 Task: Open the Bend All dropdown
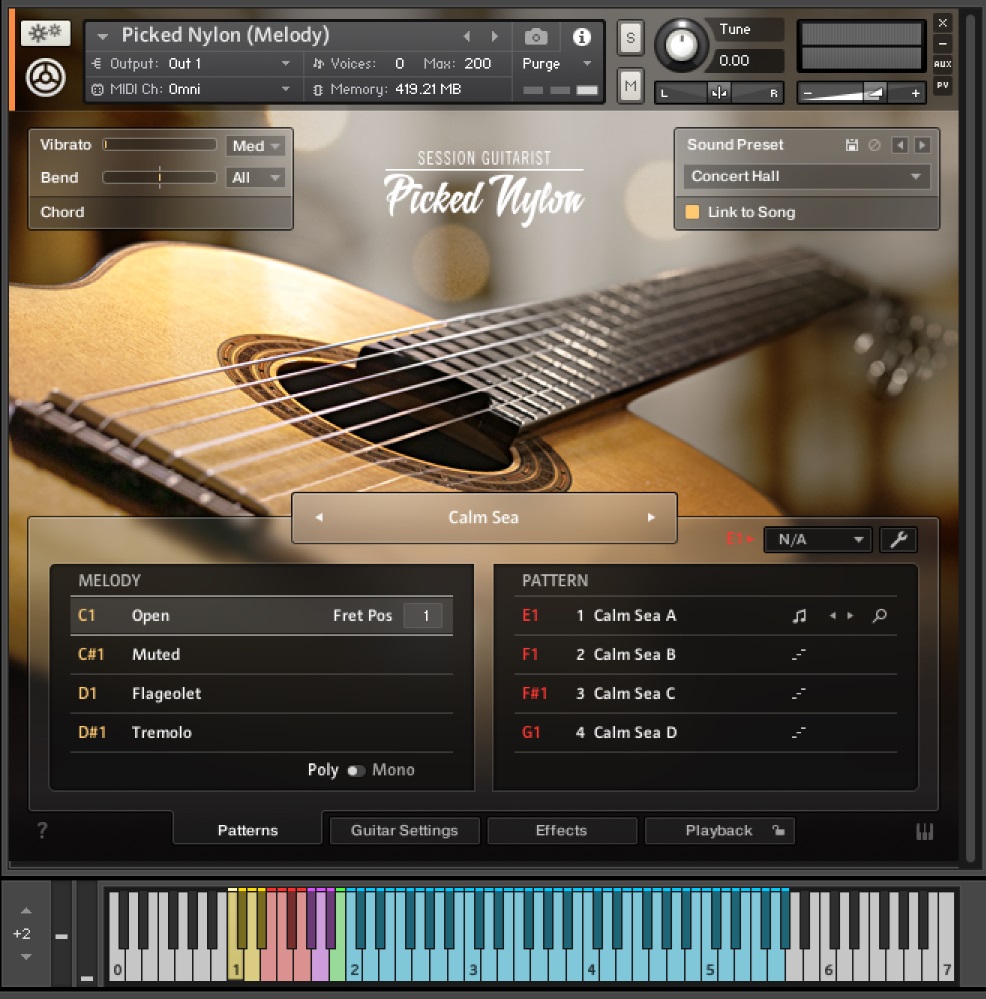255,178
